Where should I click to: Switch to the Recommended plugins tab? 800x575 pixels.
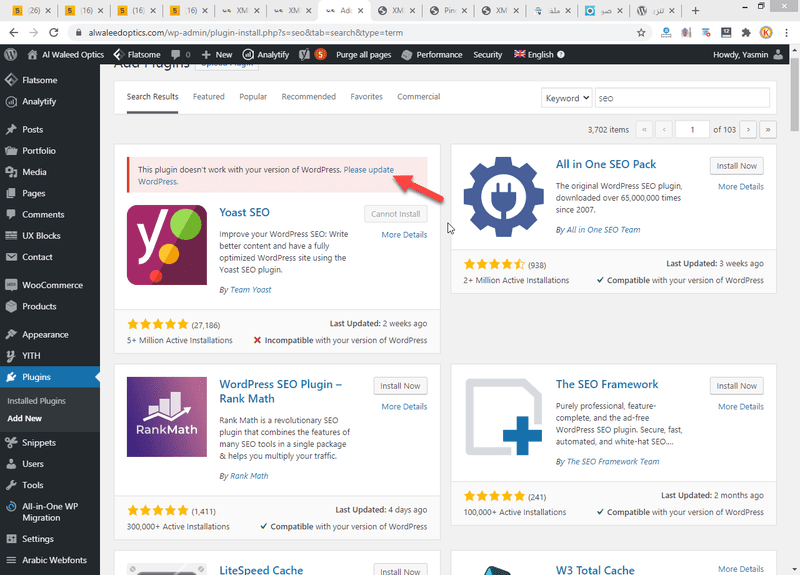309,96
